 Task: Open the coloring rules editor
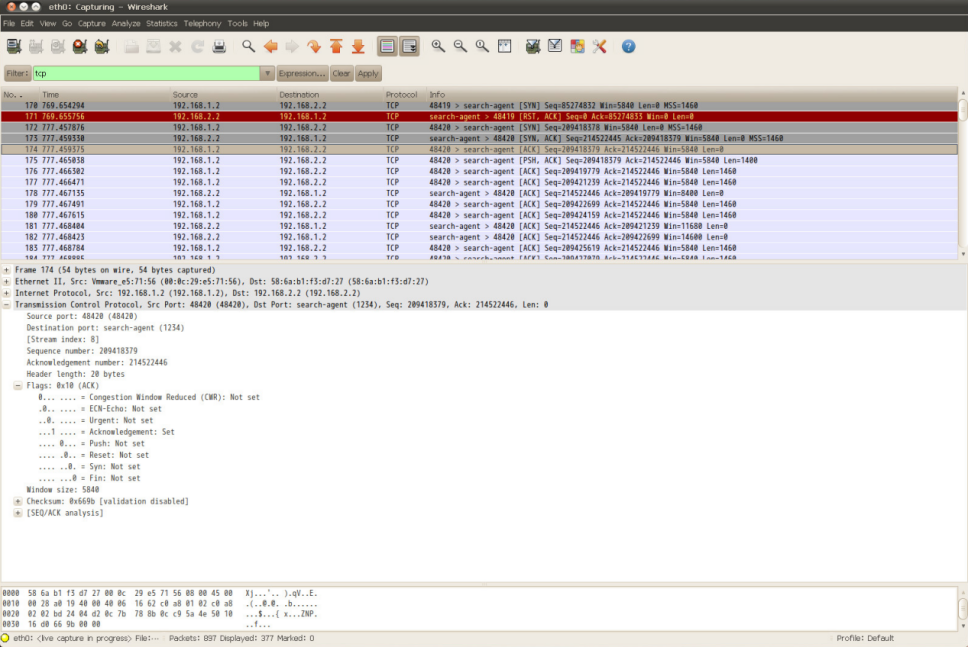577,46
